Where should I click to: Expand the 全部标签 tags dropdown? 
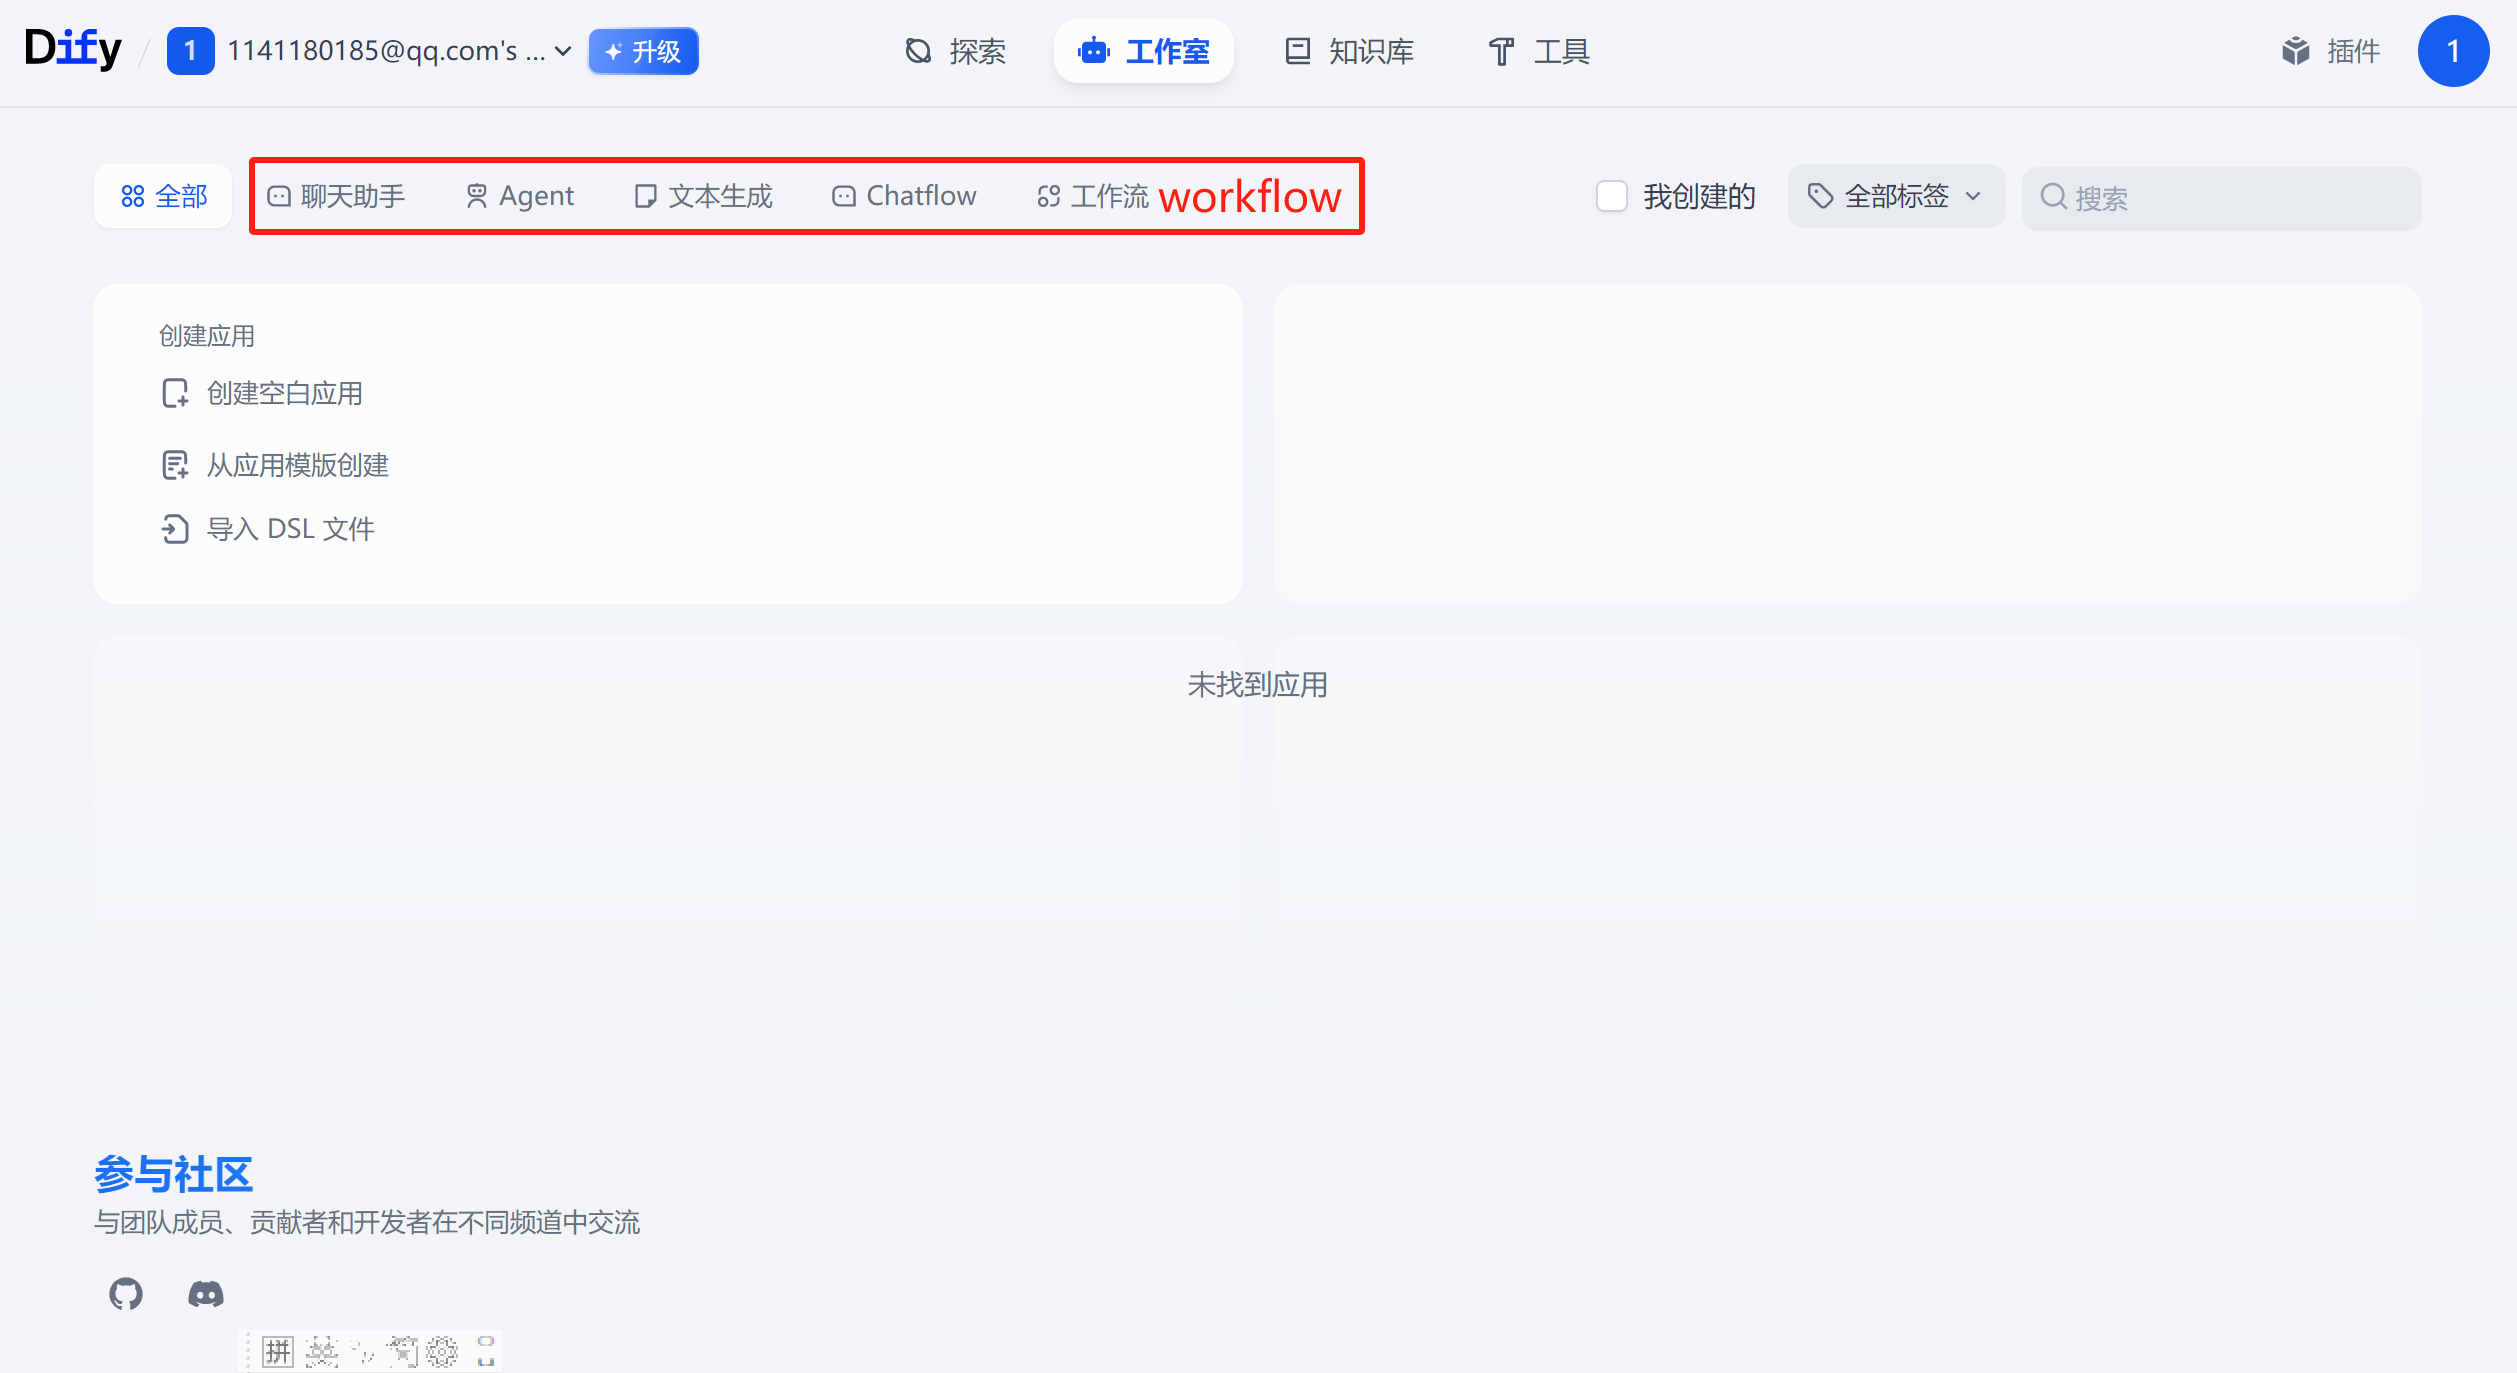(x=1895, y=196)
